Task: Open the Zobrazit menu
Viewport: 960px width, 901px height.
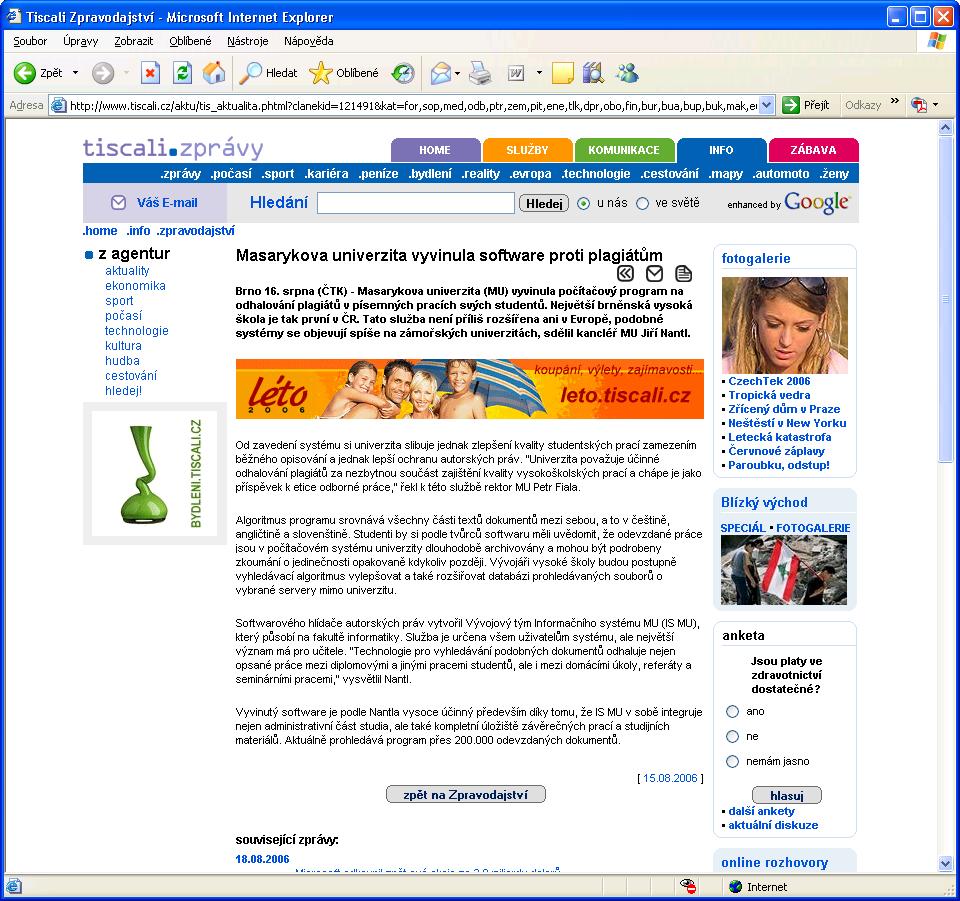Action: click(133, 41)
